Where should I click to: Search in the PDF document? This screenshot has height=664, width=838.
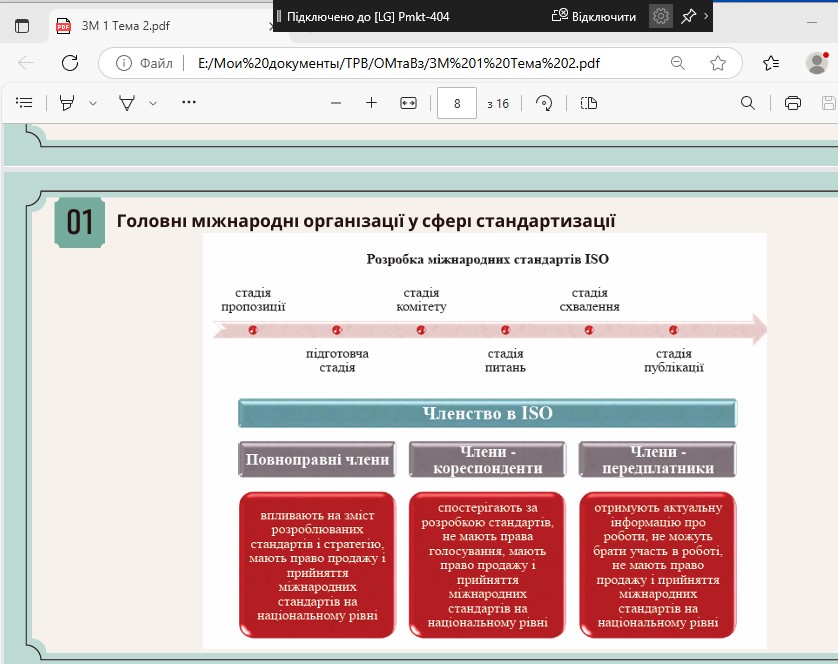click(x=748, y=103)
